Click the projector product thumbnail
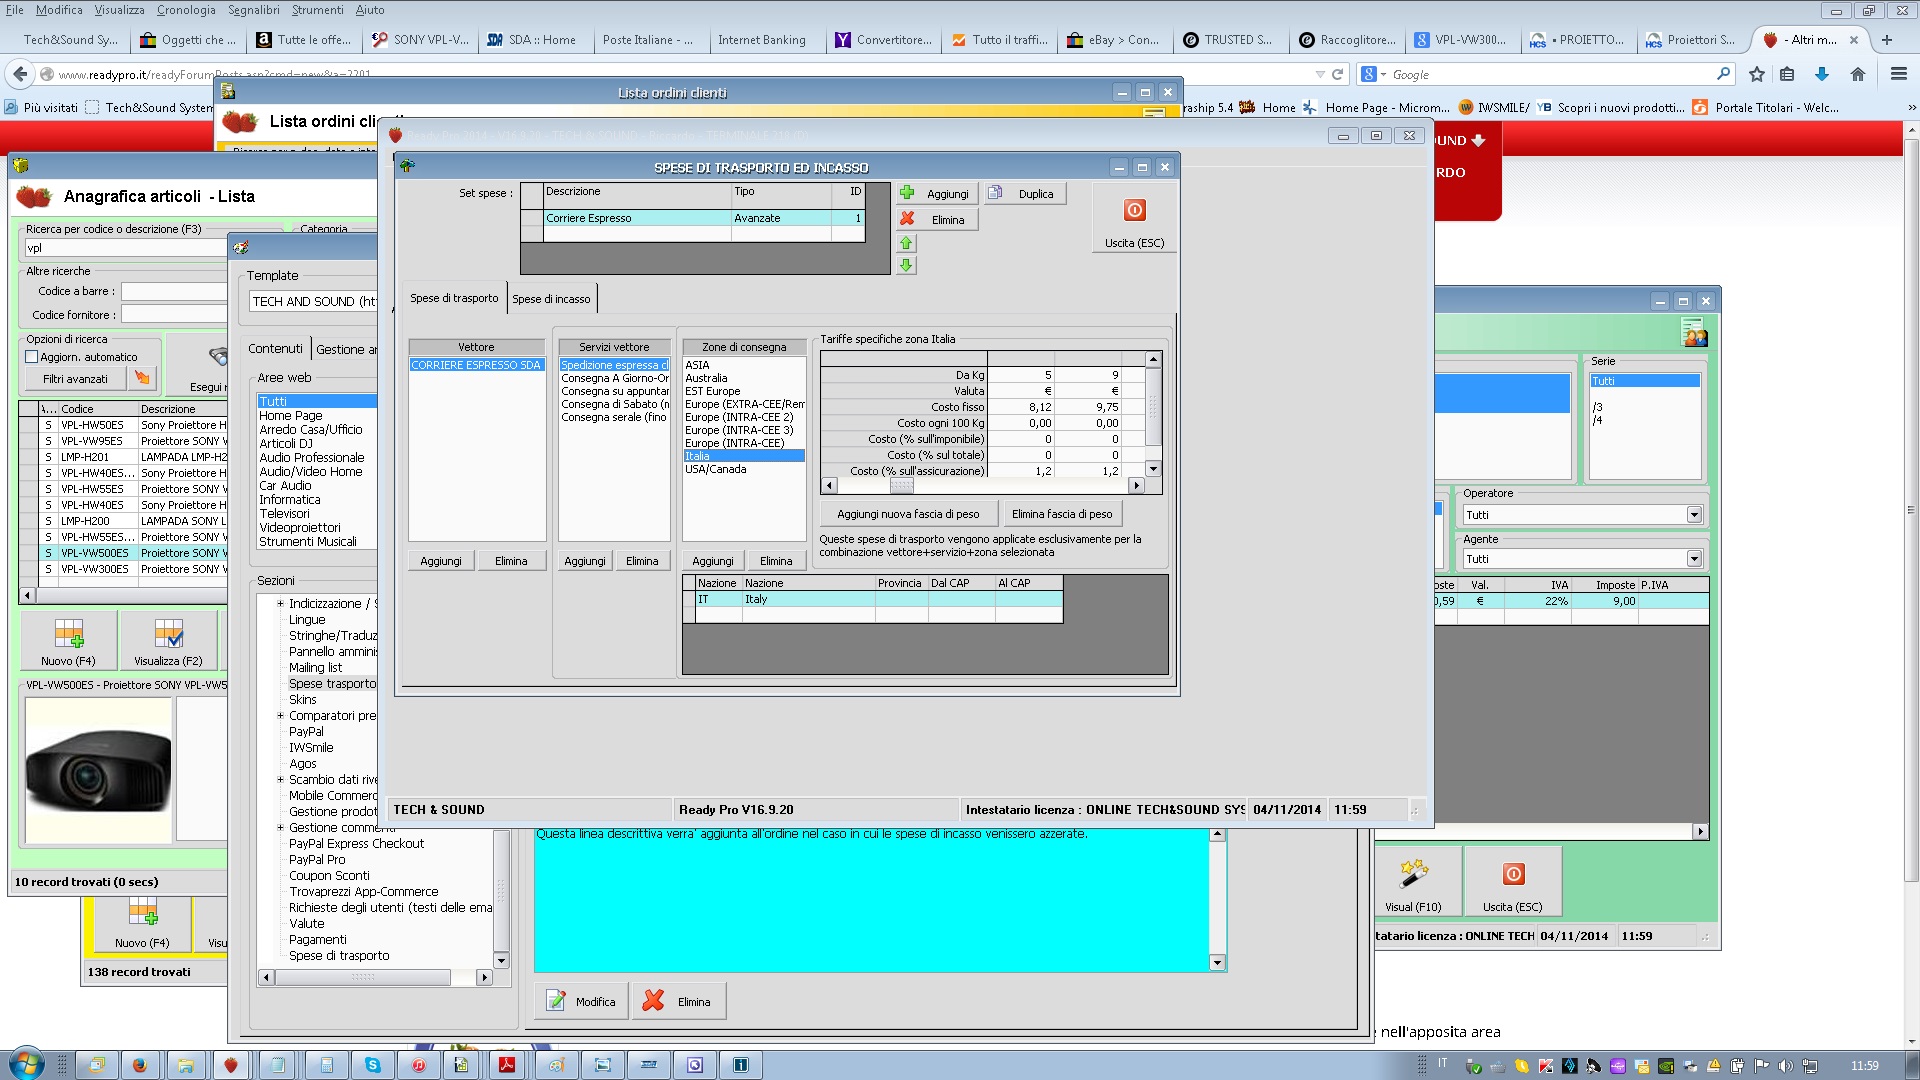This screenshot has width=1920, height=1080. click(x=98, y=770)
